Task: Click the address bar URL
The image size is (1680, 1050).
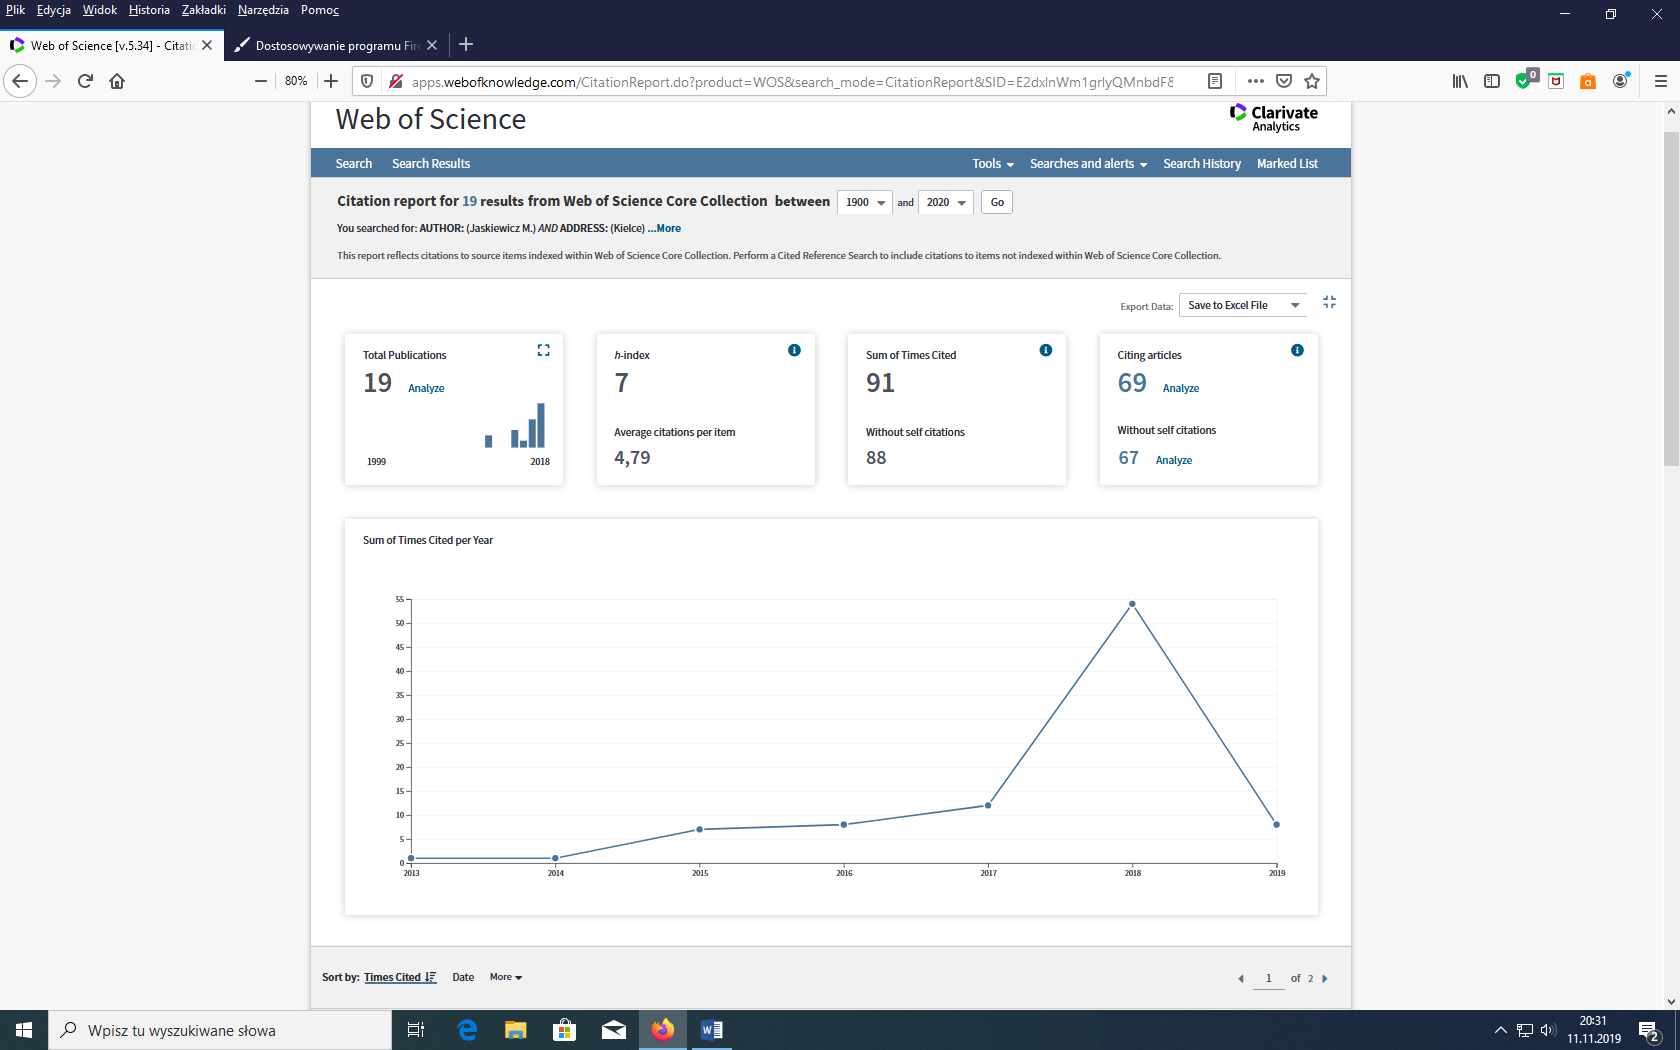Action: click(x=792, y=82)
